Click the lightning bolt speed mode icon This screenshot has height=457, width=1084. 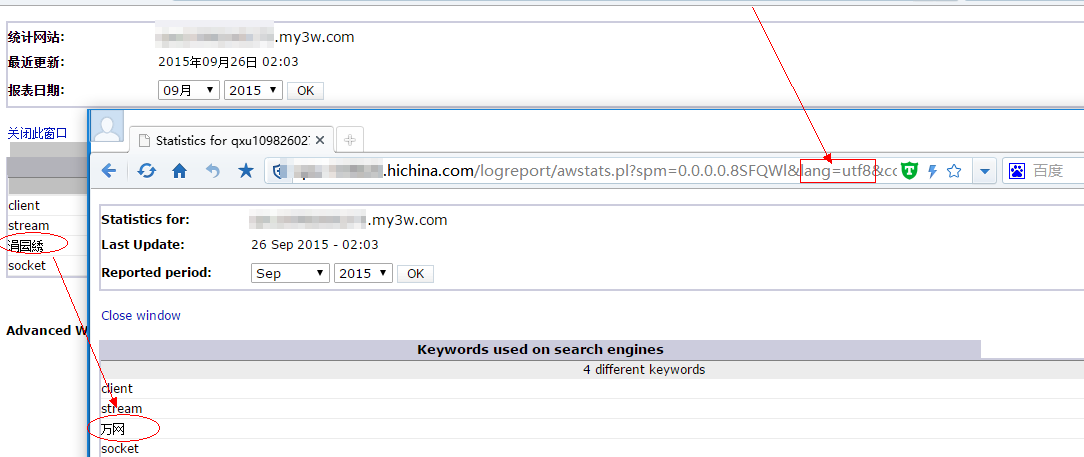click(932, 171)
